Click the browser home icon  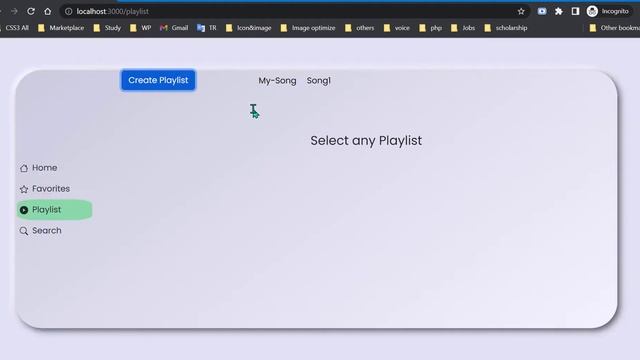click(x=48, y=11)
